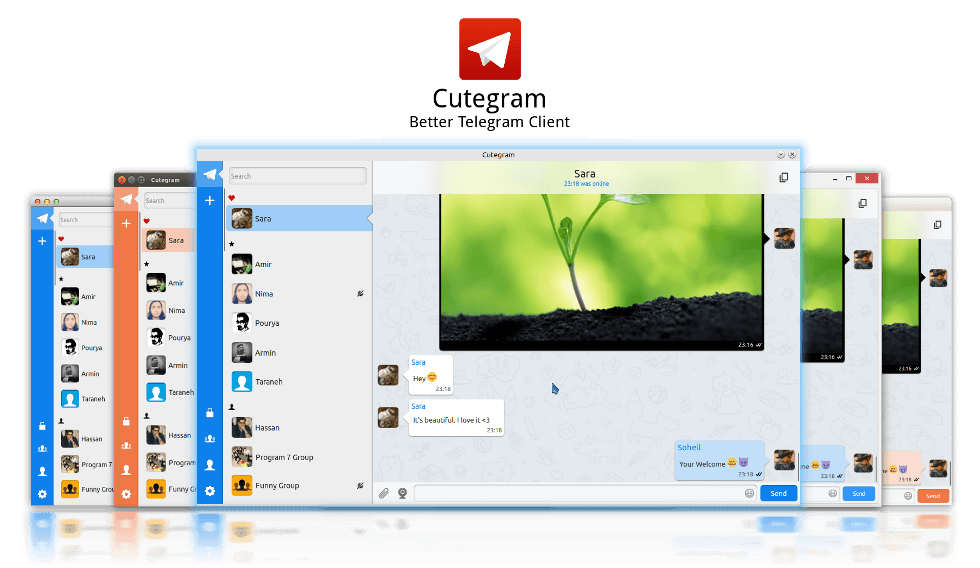Click the '23:18 was online' status text
The image size is (980, 568).
tap(586, 184)
